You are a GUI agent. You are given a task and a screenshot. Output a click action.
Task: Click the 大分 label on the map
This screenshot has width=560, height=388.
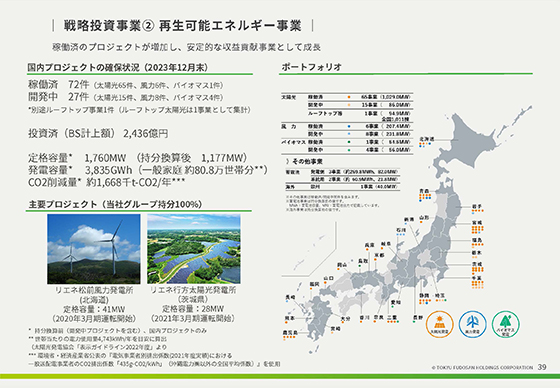pos(345,318)
